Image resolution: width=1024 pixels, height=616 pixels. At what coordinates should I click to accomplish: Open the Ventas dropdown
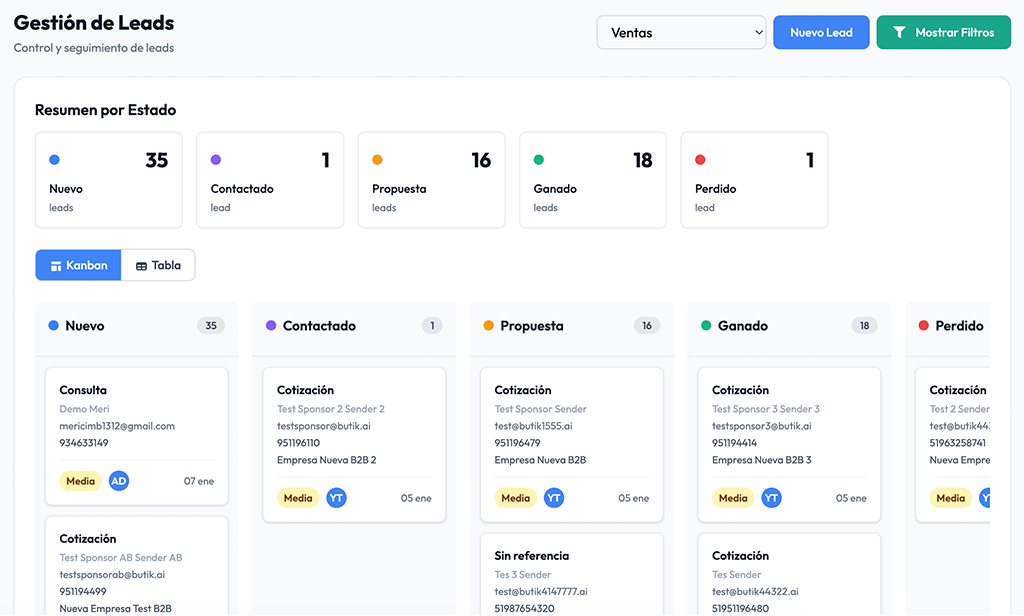pos(681,33)
